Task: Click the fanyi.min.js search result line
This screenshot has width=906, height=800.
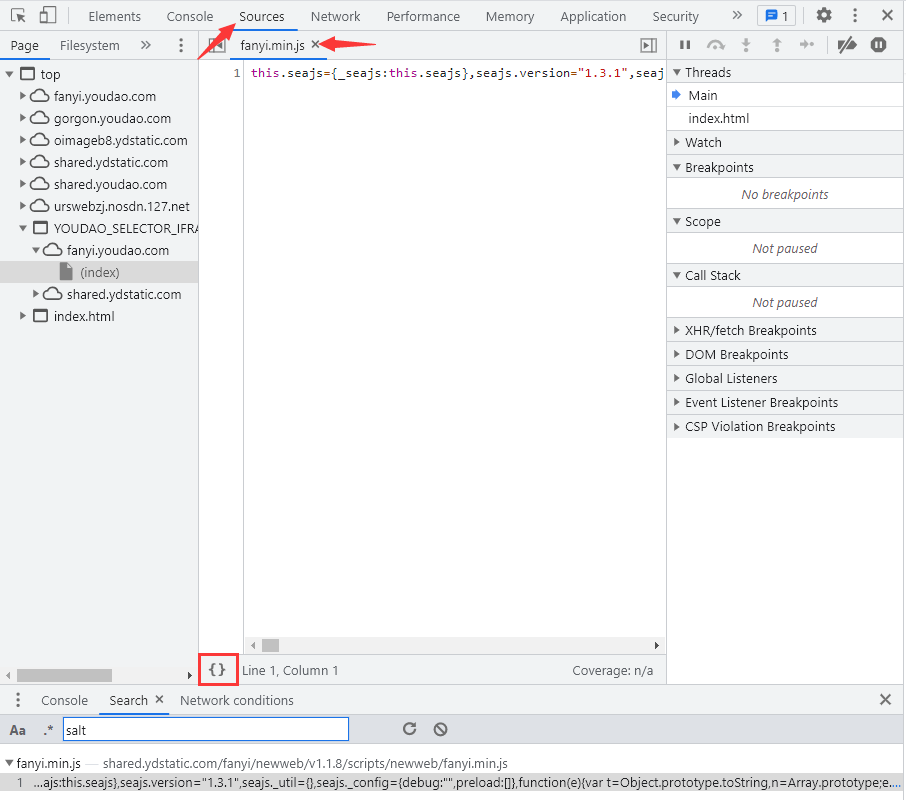Action: (x=450, y=782)
